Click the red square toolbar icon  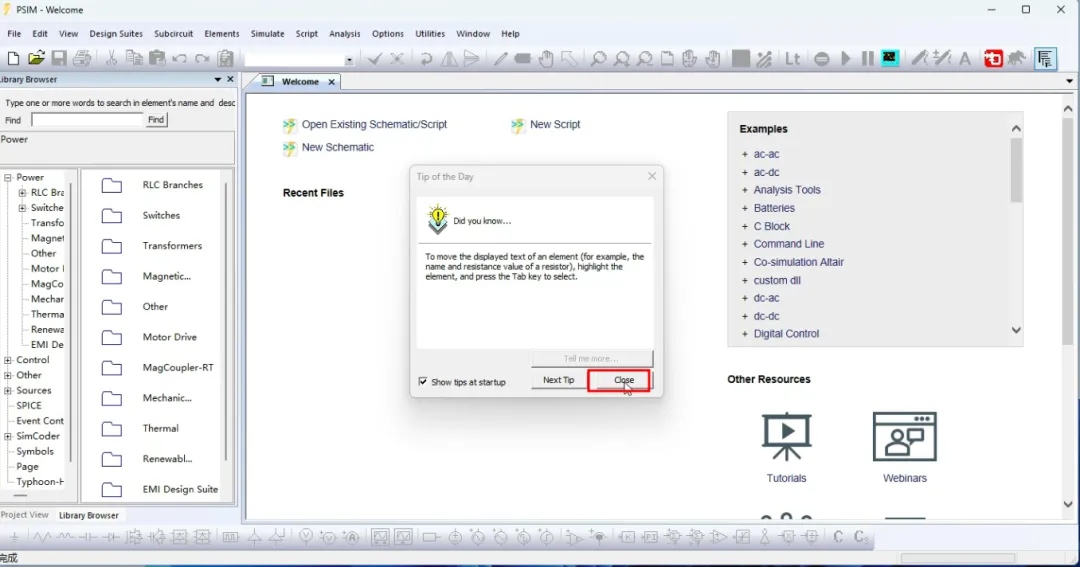tap(993, 59)
